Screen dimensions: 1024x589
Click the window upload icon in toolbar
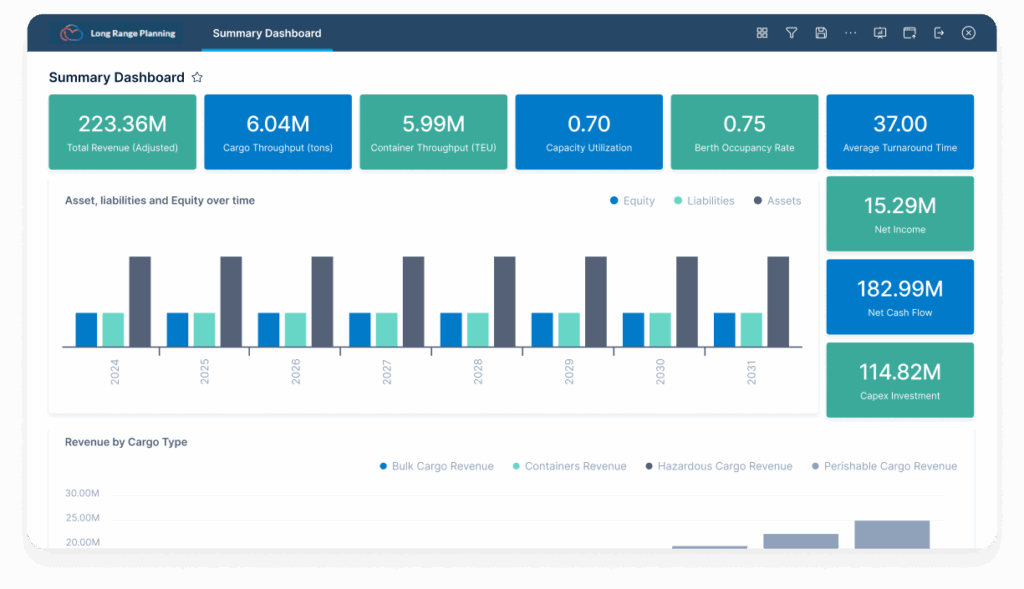(x=909, y=33)
